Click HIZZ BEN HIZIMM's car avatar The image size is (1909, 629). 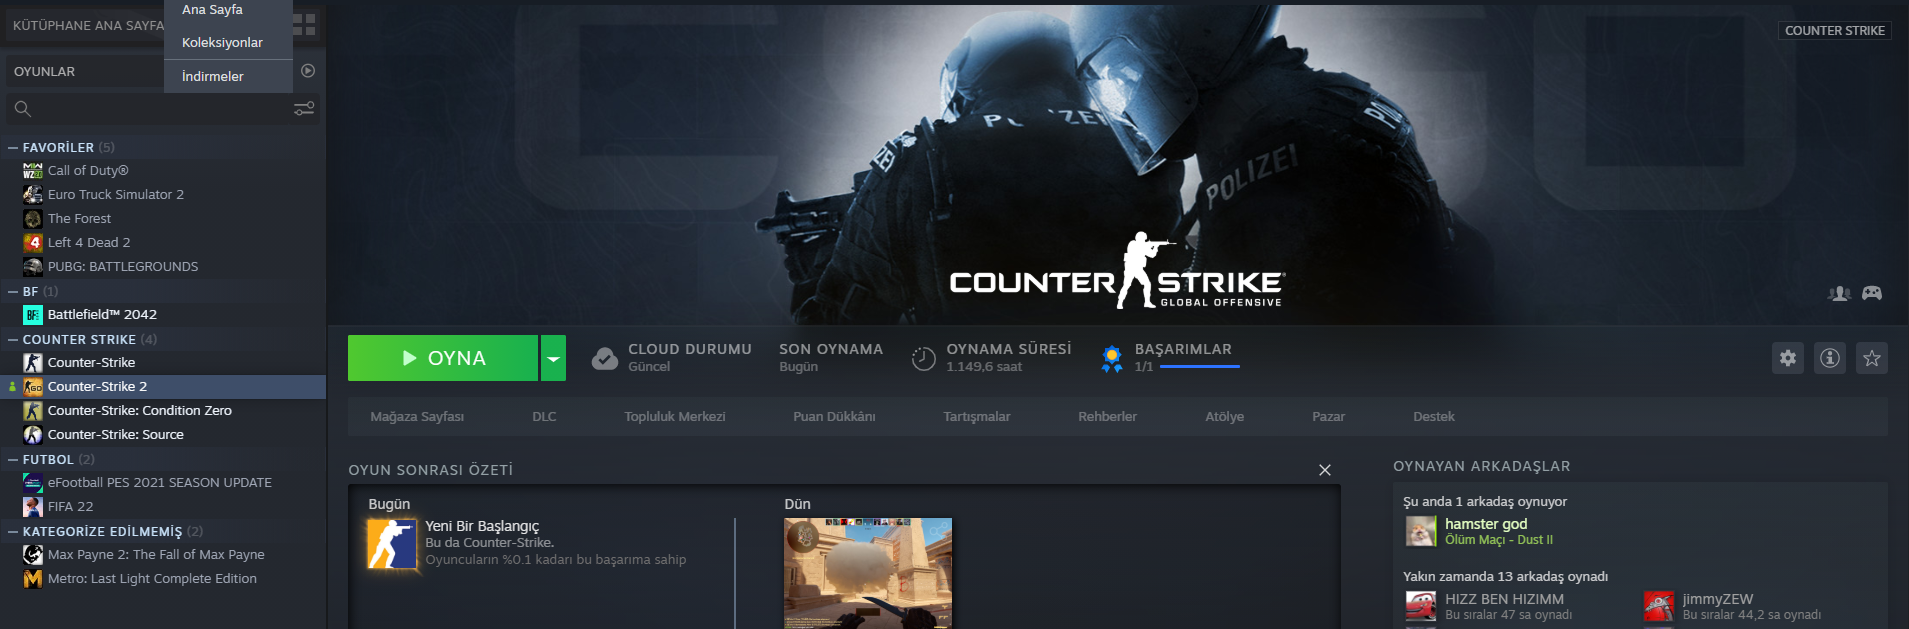pos(1421,606)
